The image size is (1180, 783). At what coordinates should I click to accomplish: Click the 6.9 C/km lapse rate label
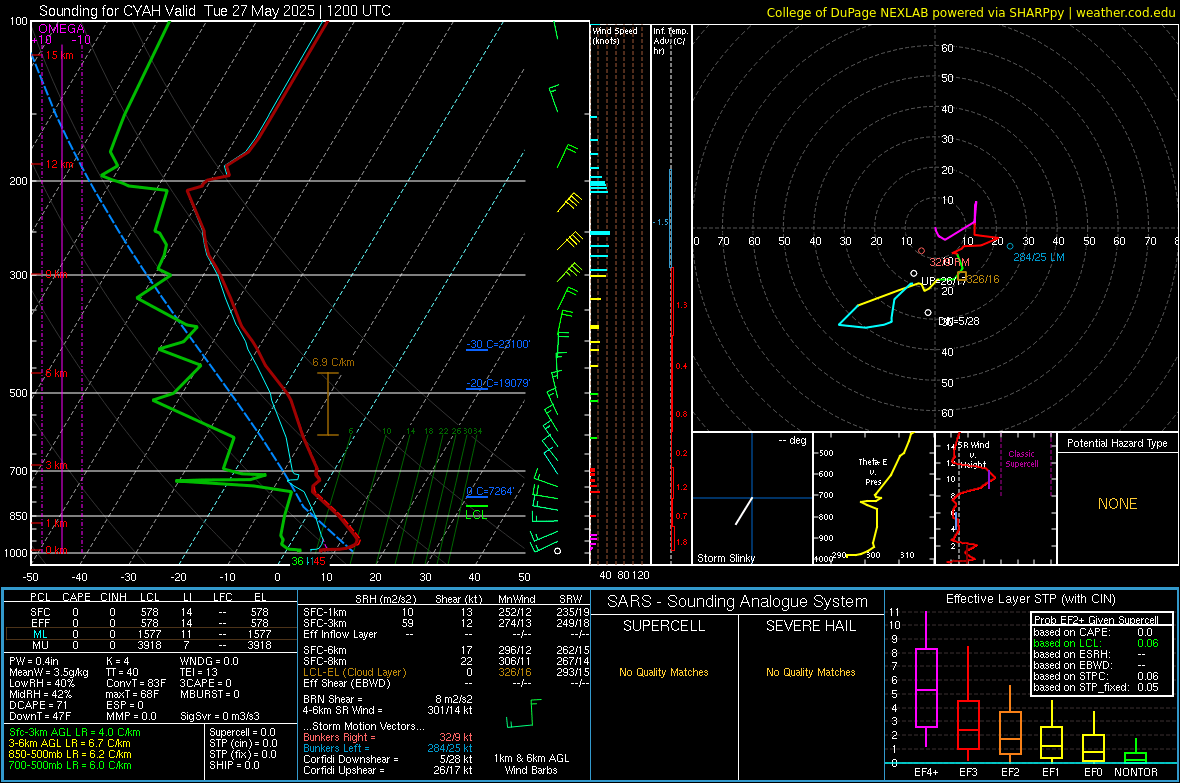333,362
